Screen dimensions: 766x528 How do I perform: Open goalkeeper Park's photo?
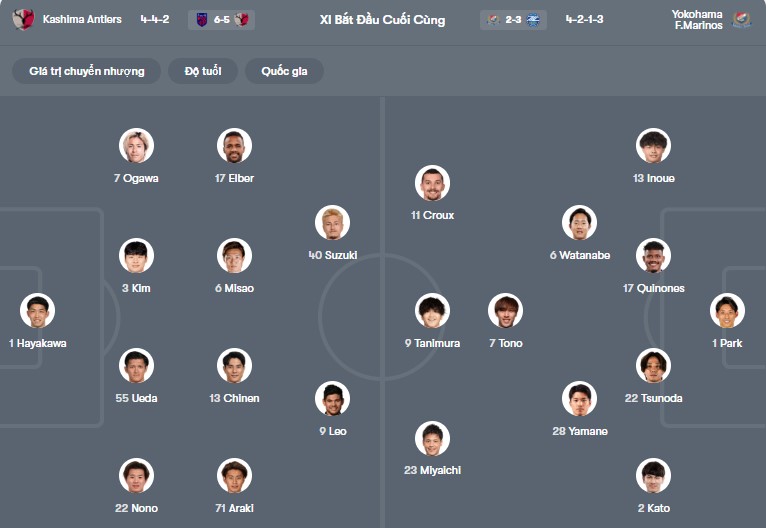coord(727,311)
